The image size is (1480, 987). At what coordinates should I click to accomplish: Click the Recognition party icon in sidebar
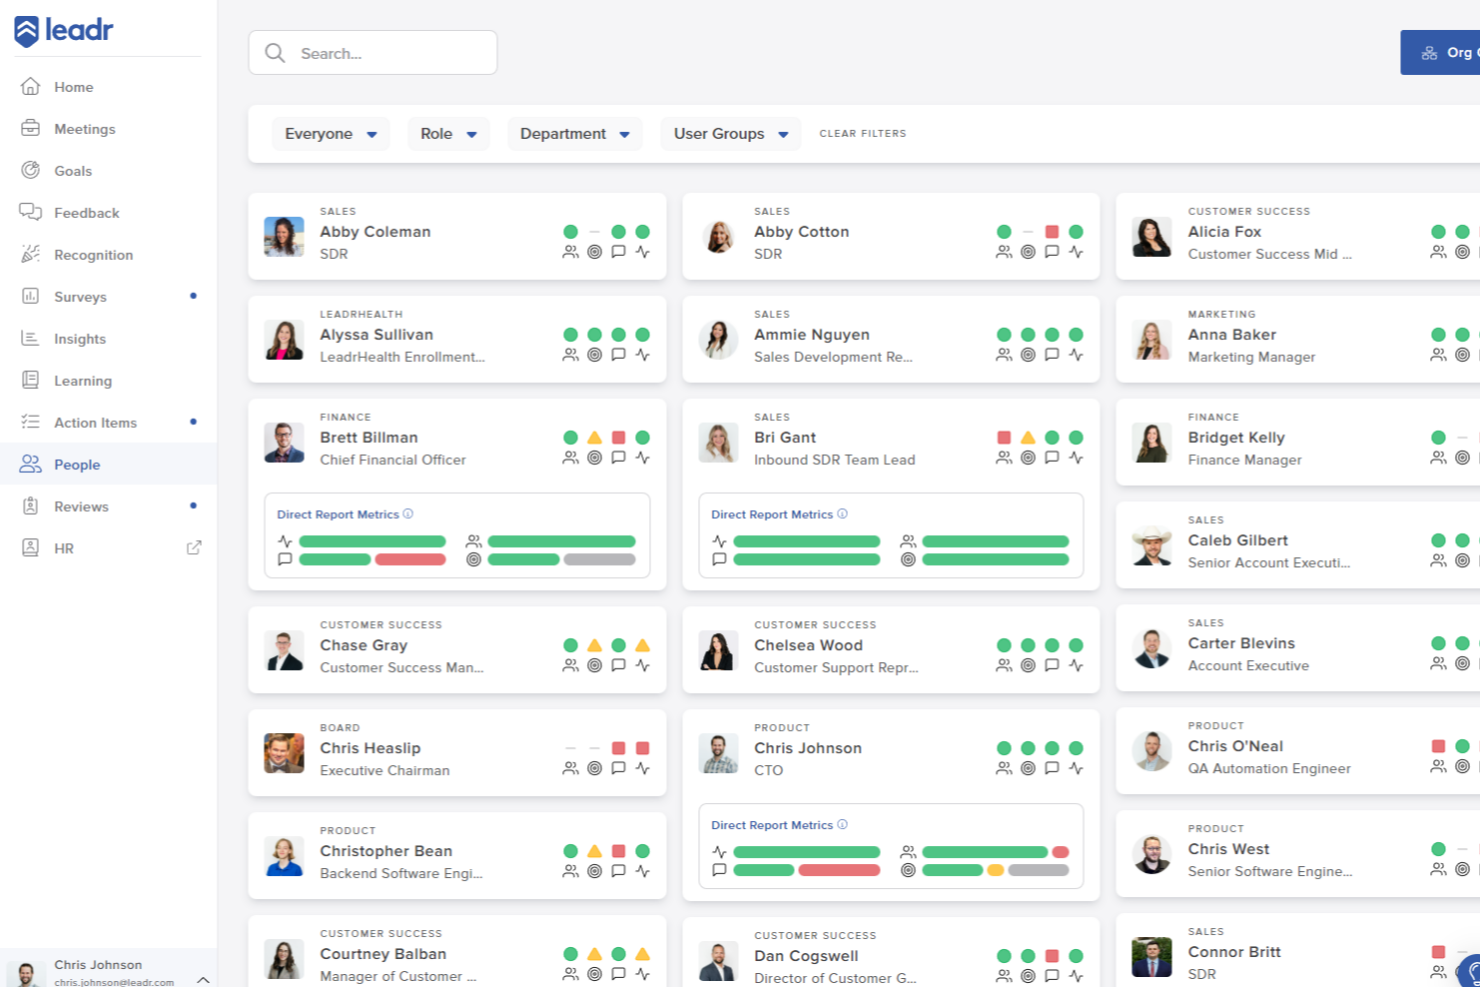coord(31,254)
